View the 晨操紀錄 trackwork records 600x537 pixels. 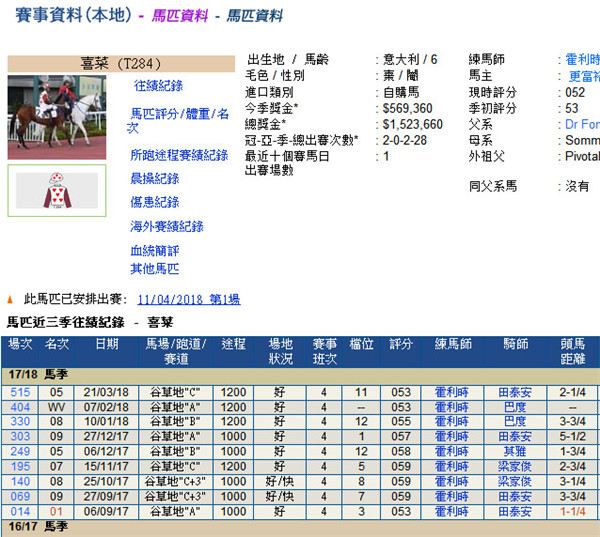coord(154,178)
